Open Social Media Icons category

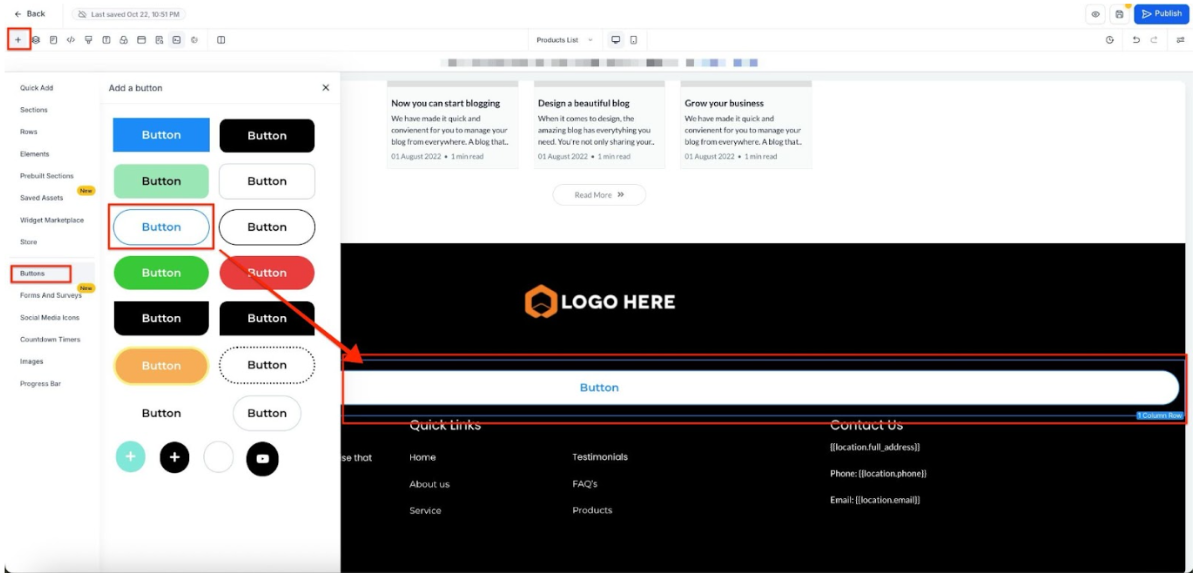(50, 317)
